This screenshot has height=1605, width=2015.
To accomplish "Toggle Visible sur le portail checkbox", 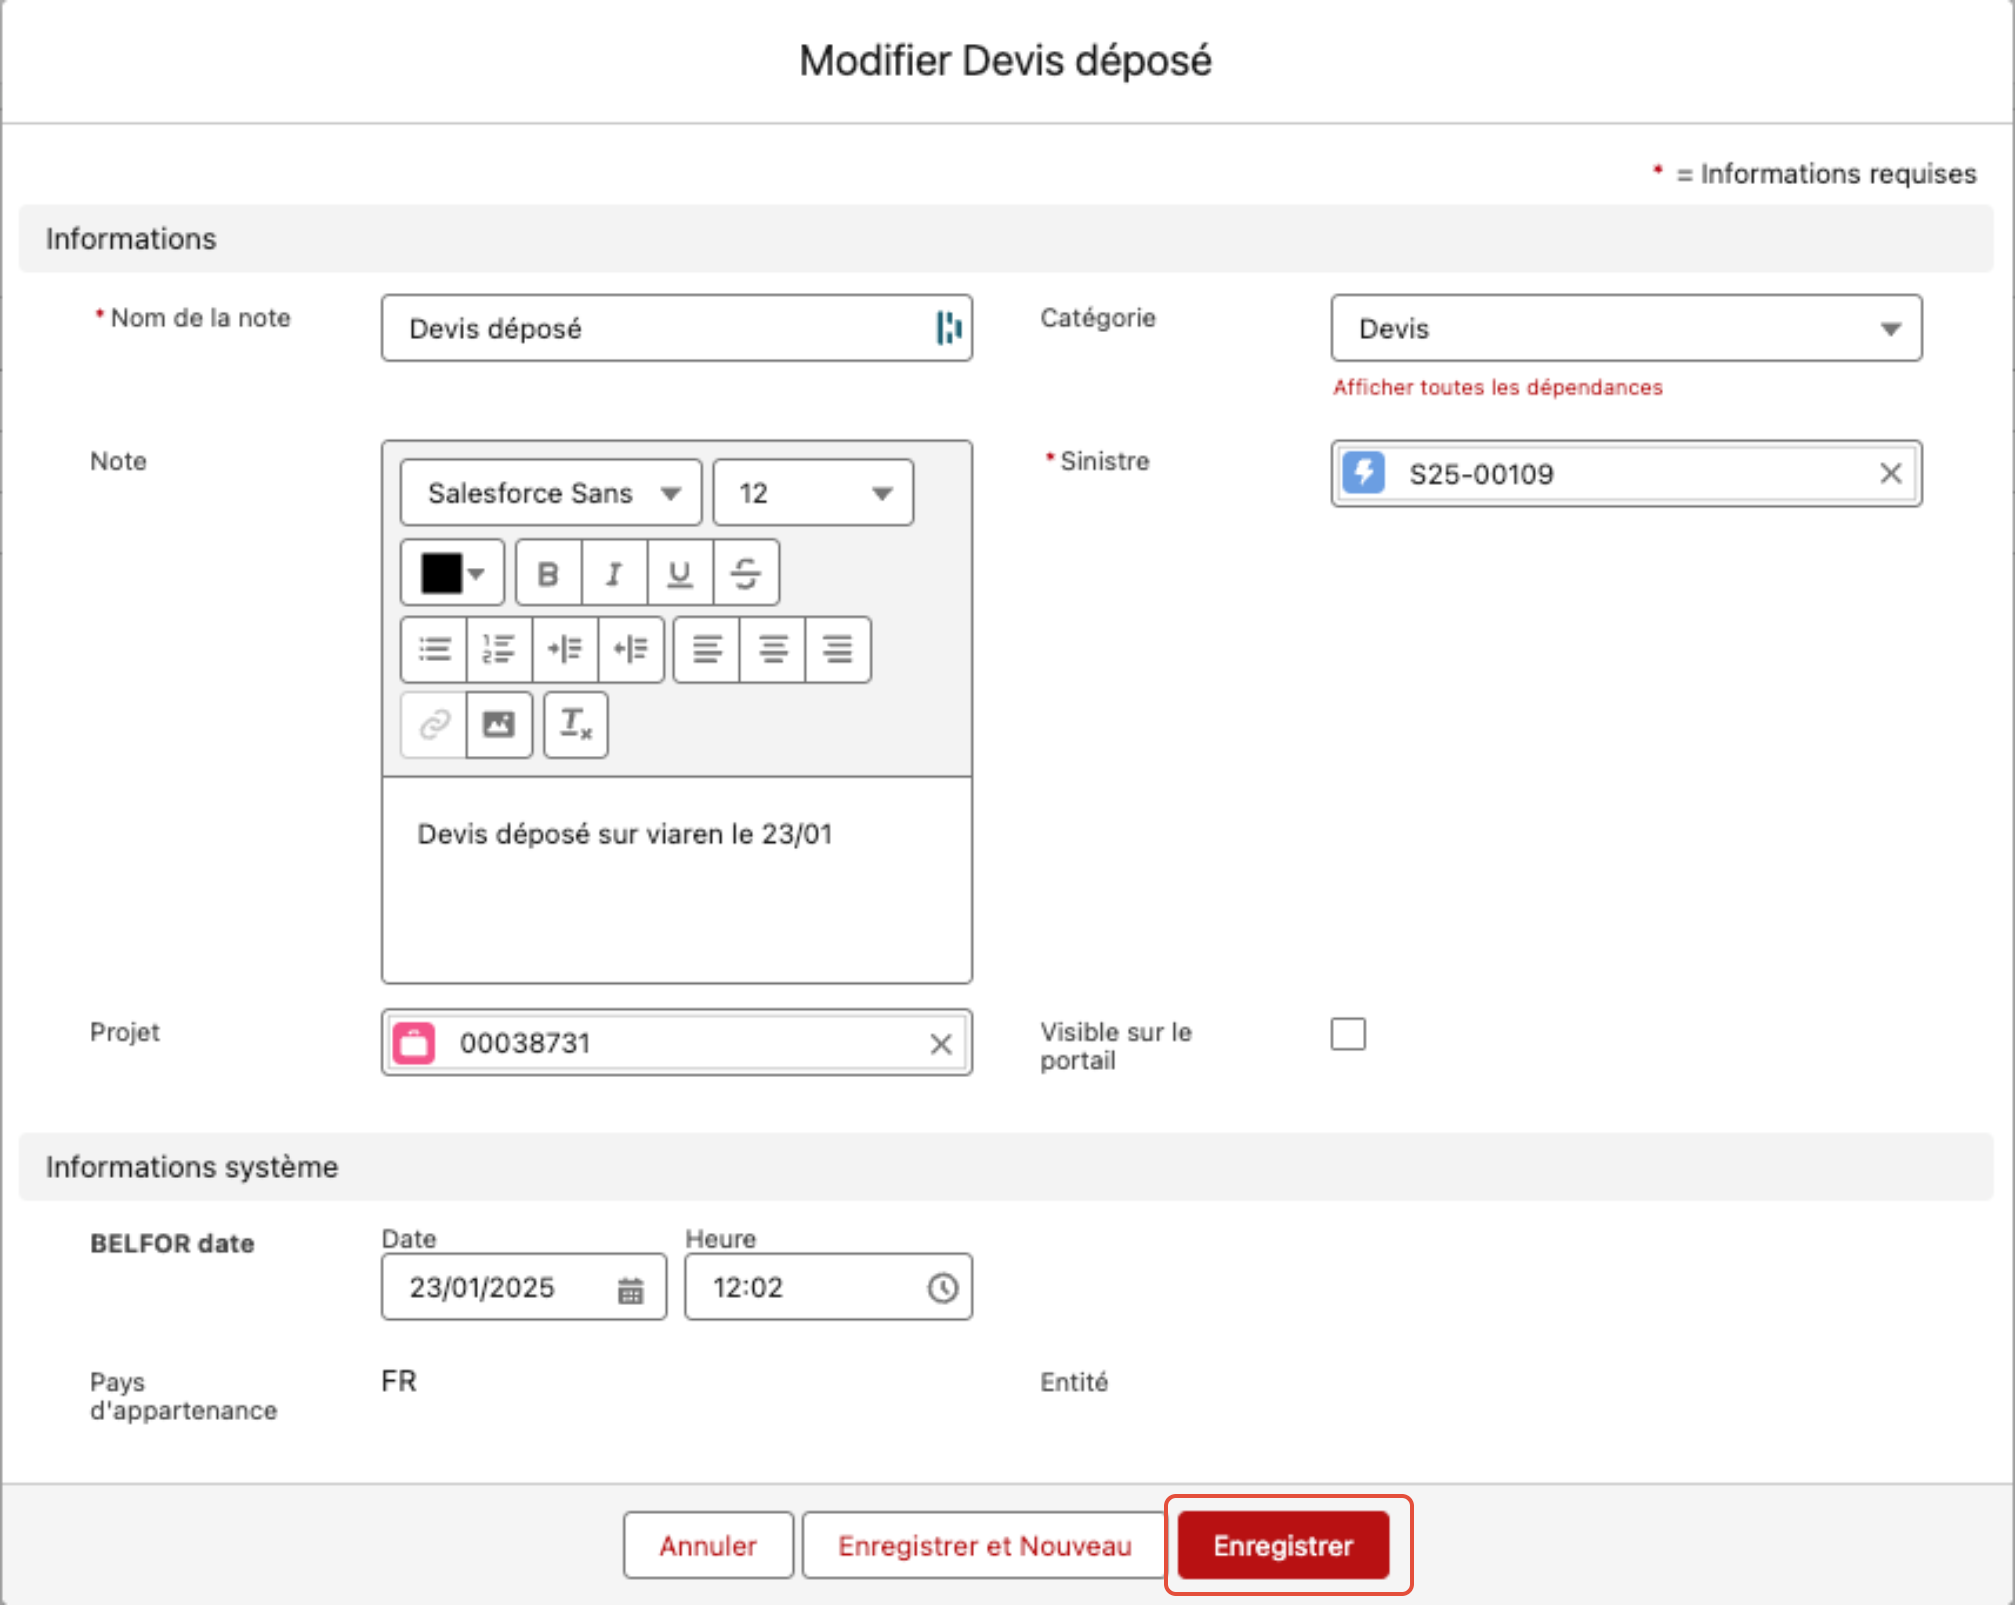I will click(1348, 1034).
